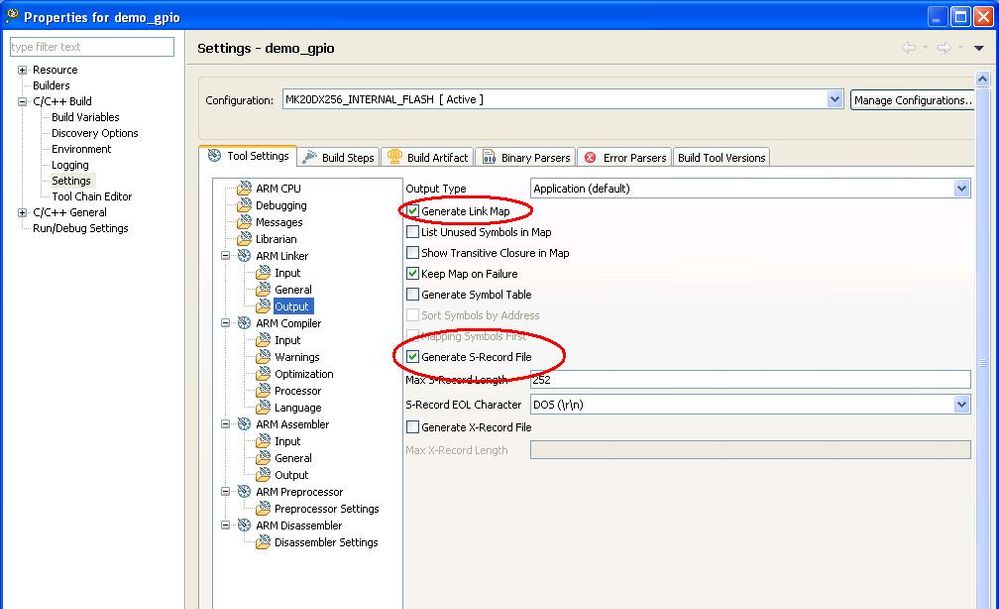This screenshot has width=999, height=609.
Task: Expand the Resource tree node
Action: [22, 70]
